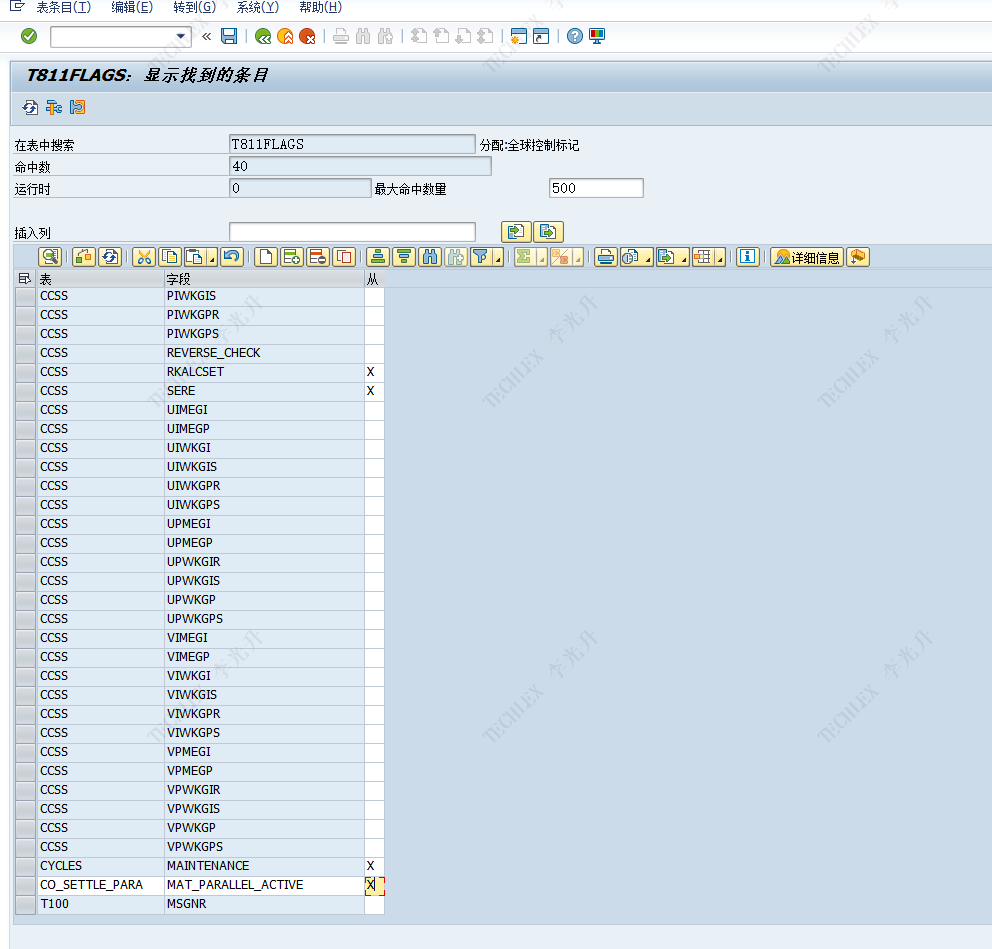992x949 pixels.
Task: Click the Refresh icon under the title
Action: click(30, 108)
